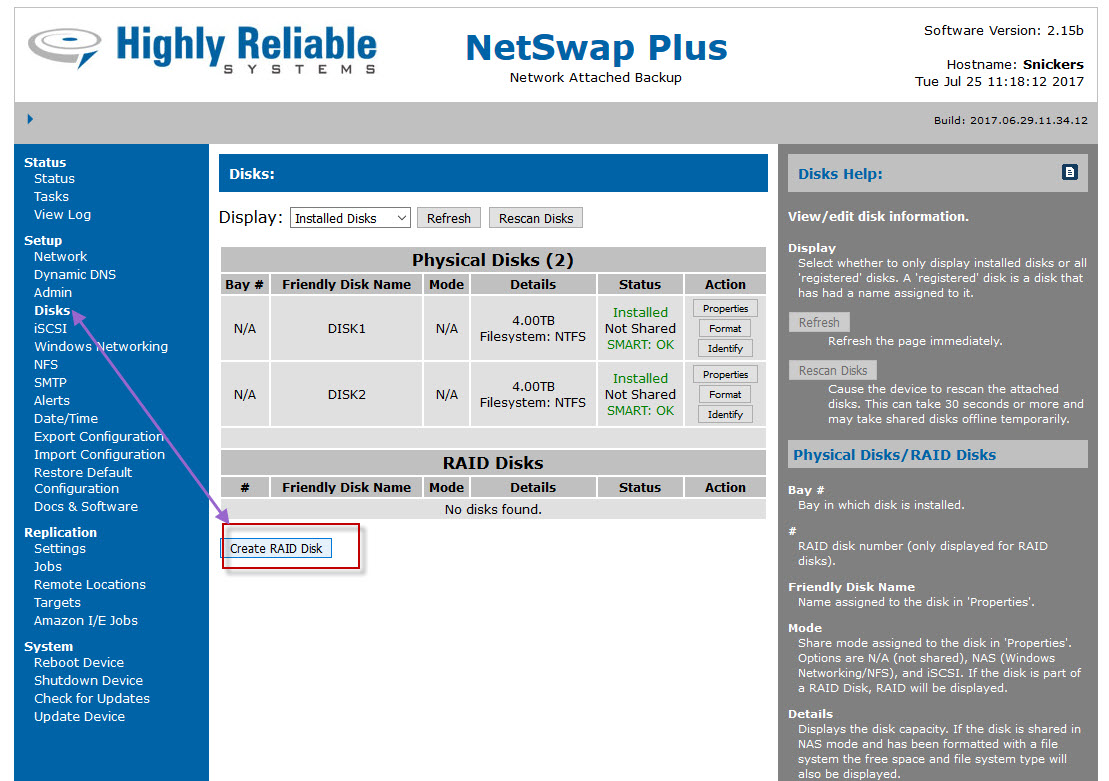Click the Hostname Snickers text
Screen dimensions: 1109x781
pos(1015,64)
